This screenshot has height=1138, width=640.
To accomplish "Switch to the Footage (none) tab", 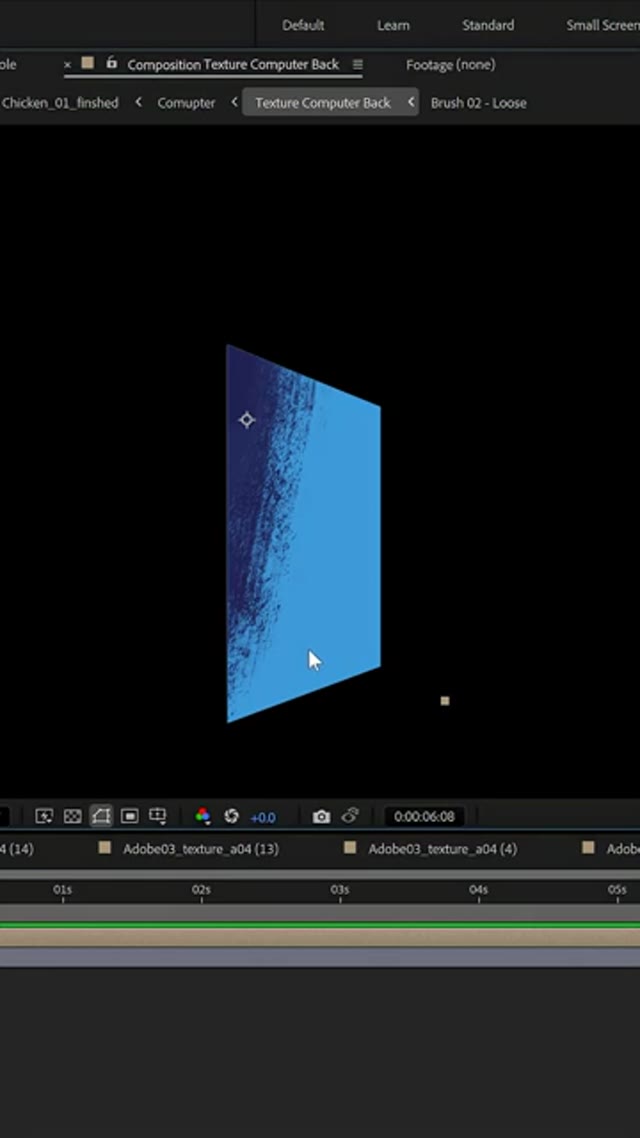I will [450, 65].
